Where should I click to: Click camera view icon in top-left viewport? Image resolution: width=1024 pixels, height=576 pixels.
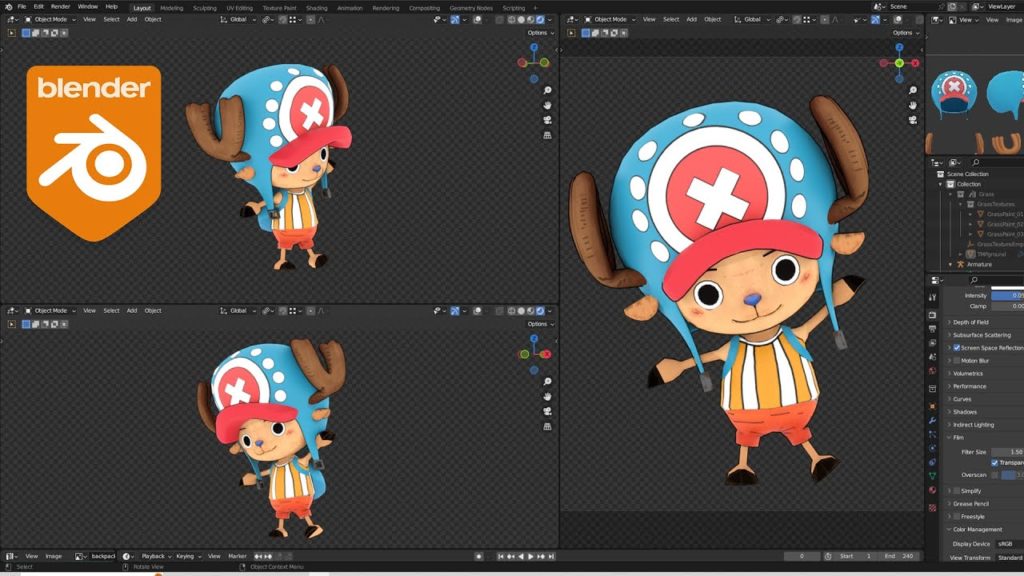tap(548, 120)
